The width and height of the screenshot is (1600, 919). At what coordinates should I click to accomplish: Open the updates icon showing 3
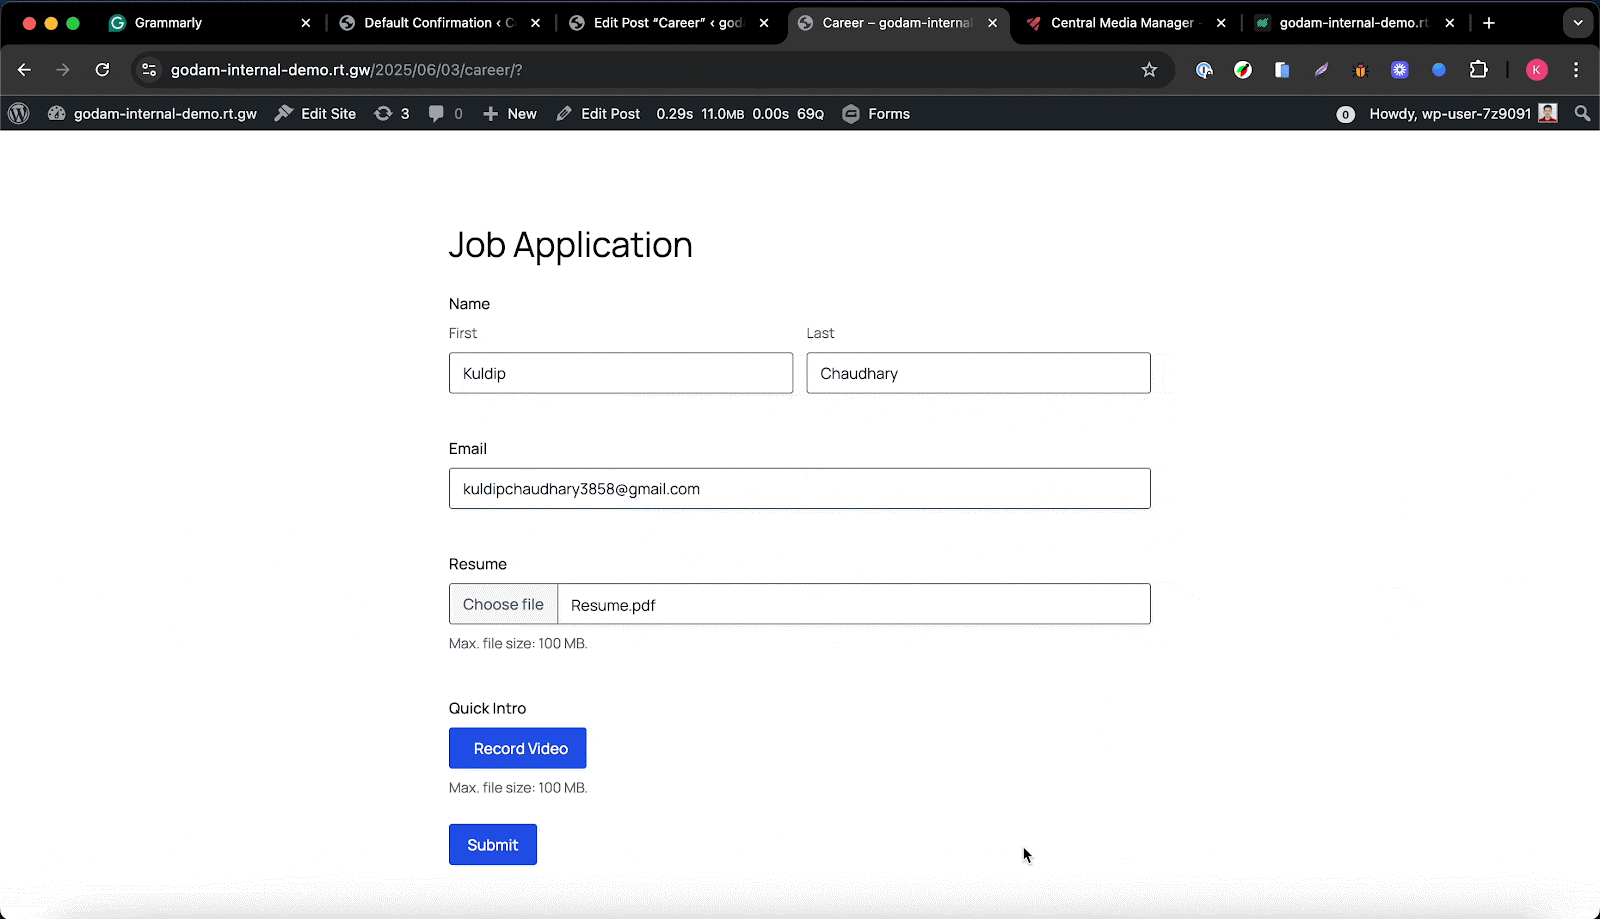tap(392, 114)
